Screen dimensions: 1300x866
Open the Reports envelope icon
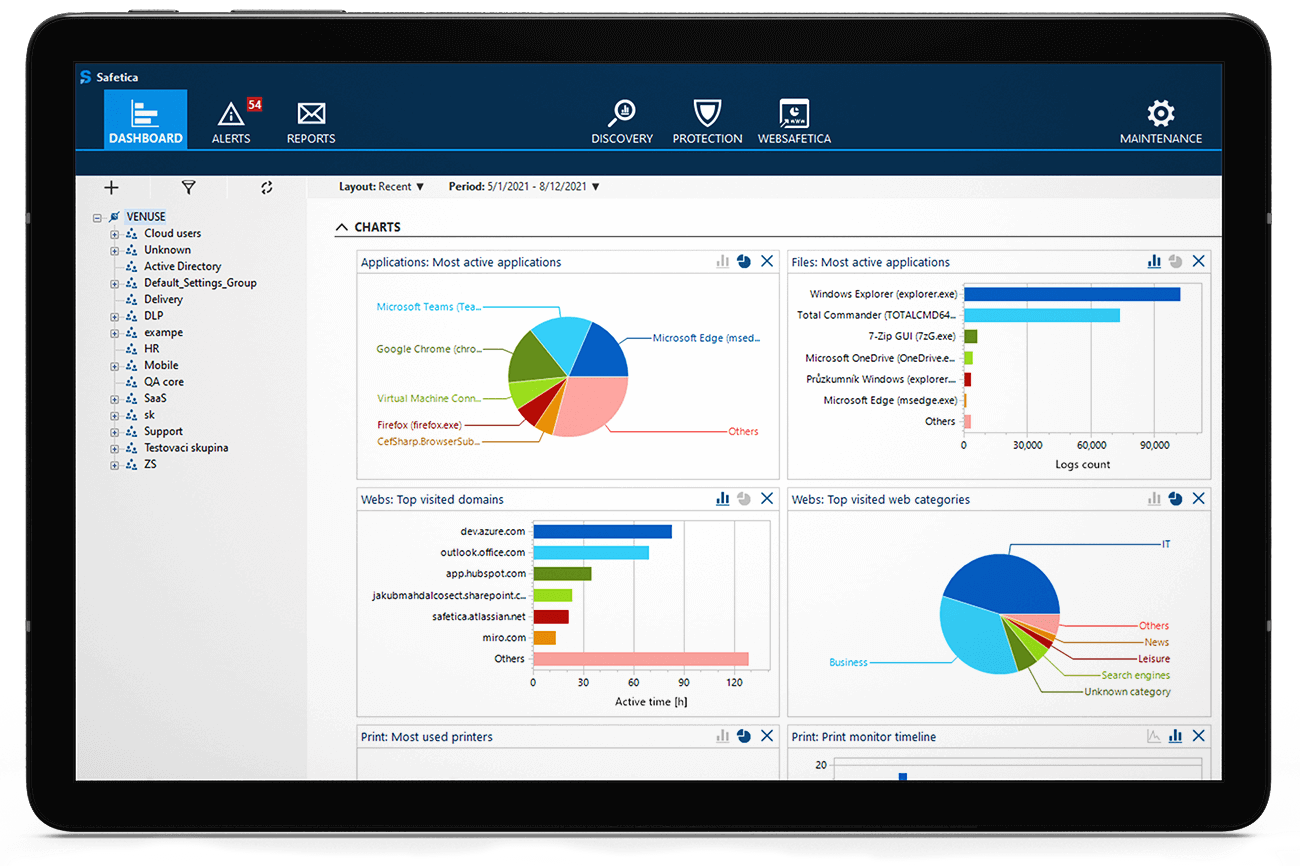coord(311,122)
